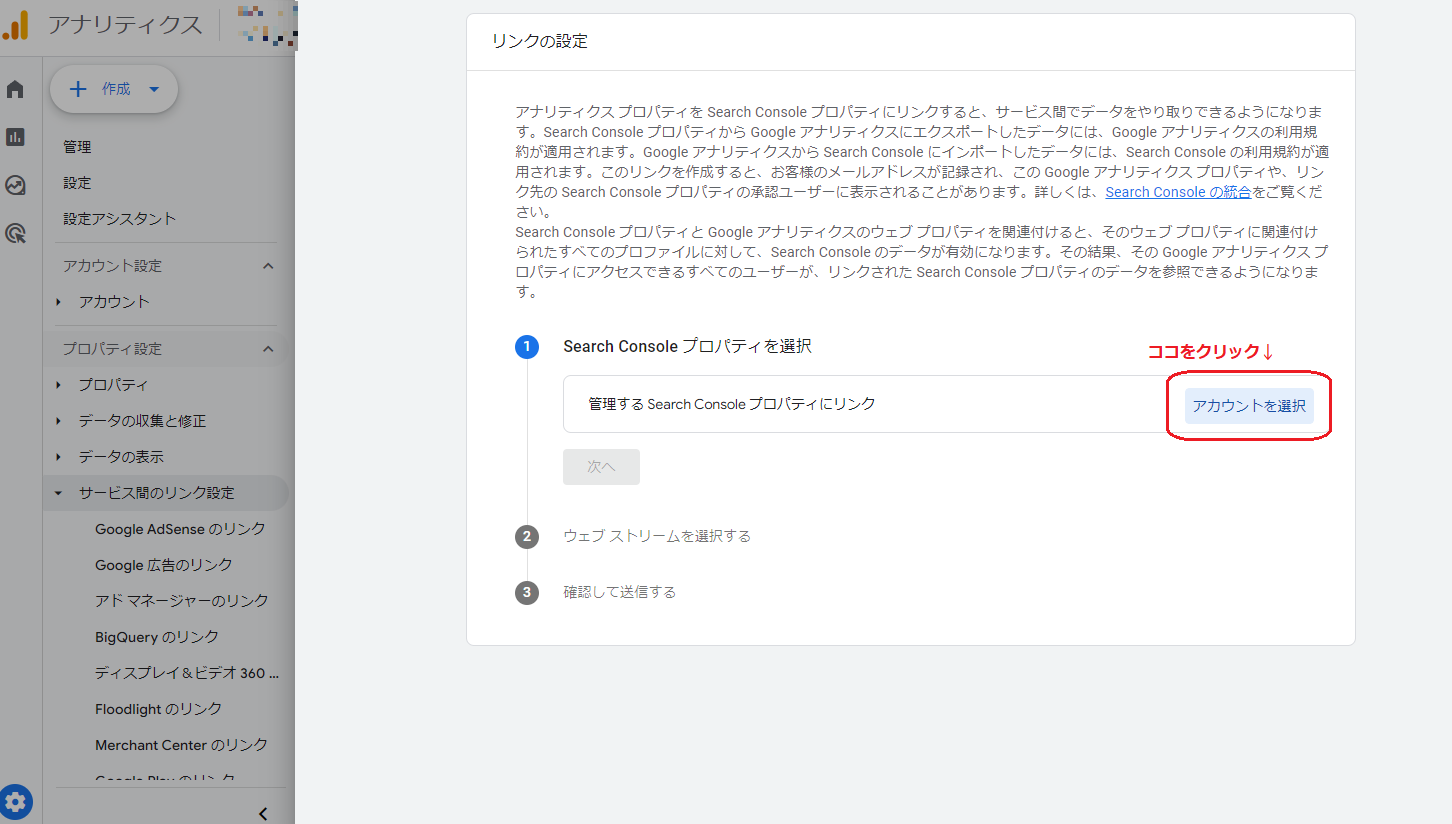Click the disabled 次へ button
The height and width of the screenshot is (824, 1452).
(x=601, y=466)
